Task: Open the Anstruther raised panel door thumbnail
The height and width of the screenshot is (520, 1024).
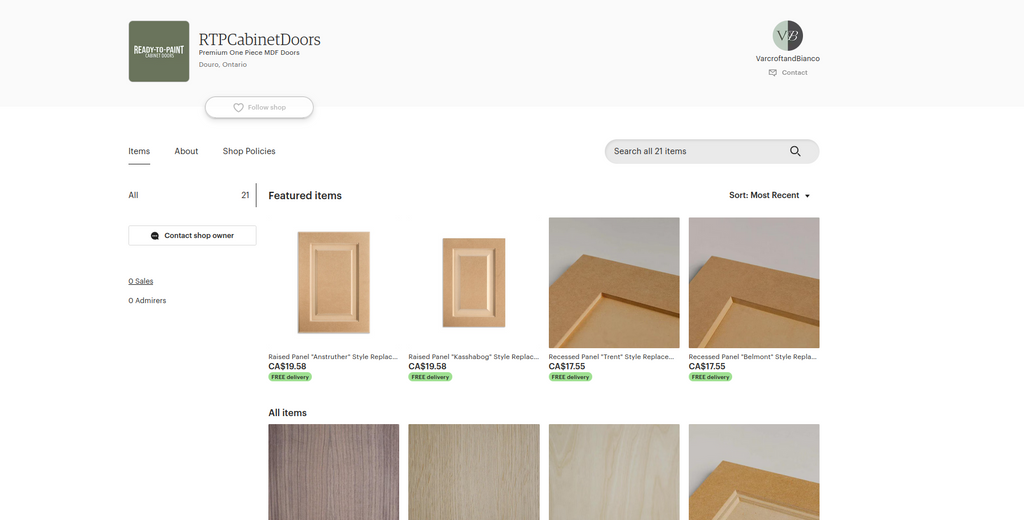Action: pyautogui.click(x=334, y=283)
